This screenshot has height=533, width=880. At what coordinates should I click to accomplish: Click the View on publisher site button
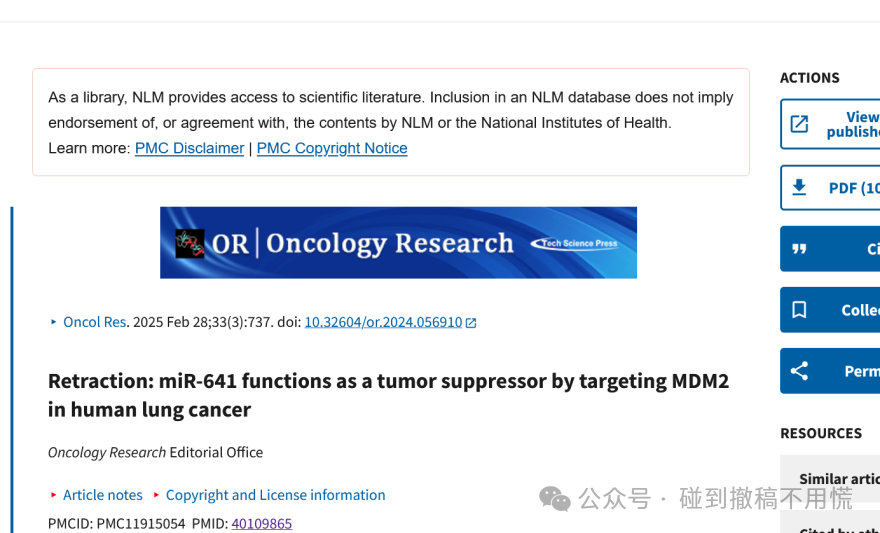coord(830,124)
